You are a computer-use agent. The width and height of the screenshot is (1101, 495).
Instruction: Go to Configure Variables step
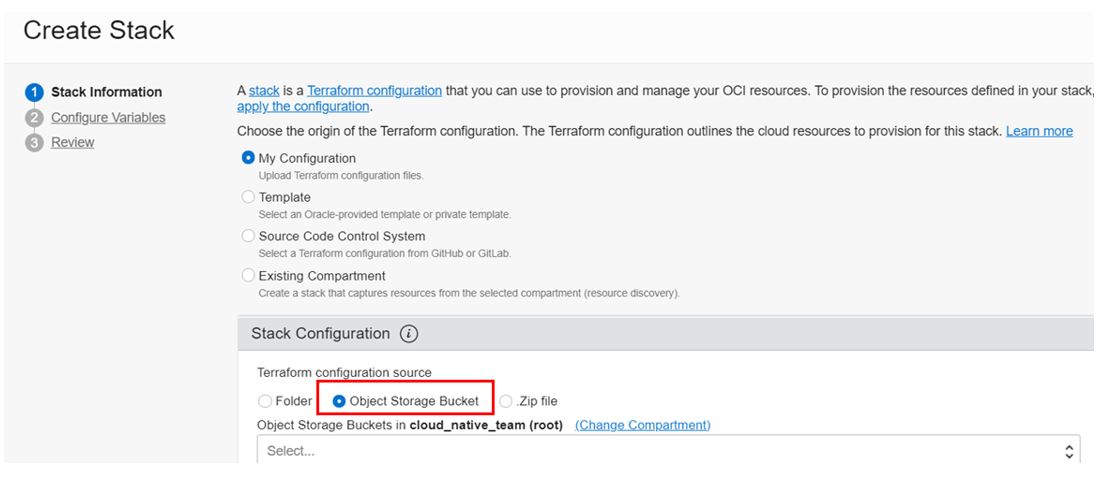click(x=108, y=118)
